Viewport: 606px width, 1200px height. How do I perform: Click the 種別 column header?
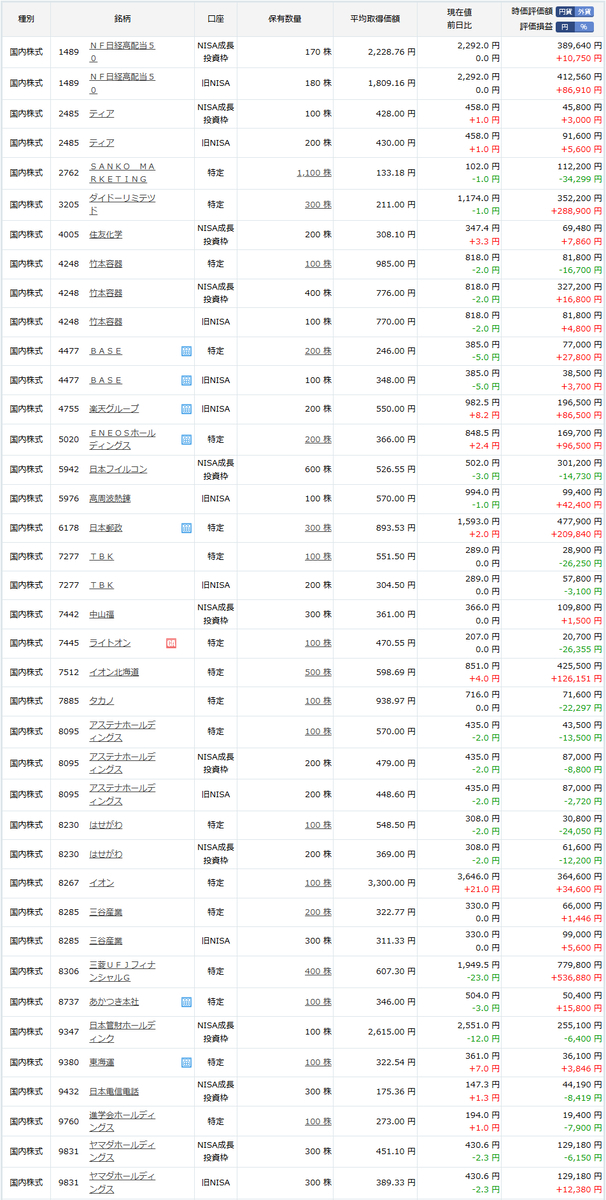coord(26,19)
